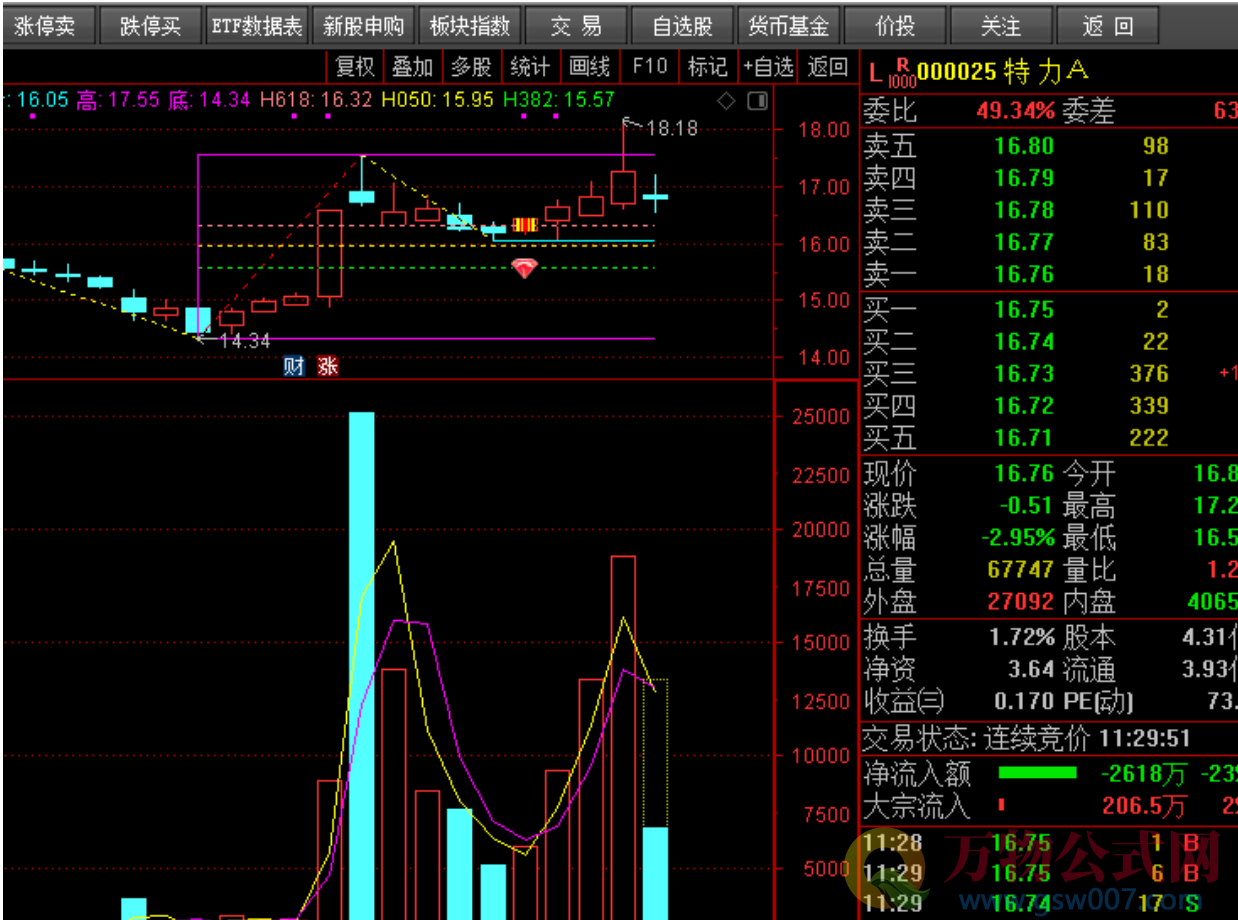Open 货币基金 section

point(788,26)
